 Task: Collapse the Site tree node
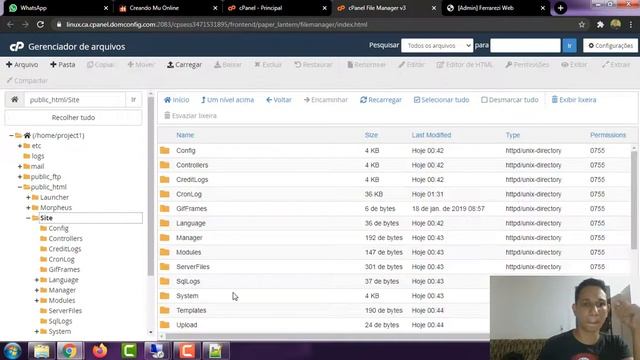click(x=28, y=218)
